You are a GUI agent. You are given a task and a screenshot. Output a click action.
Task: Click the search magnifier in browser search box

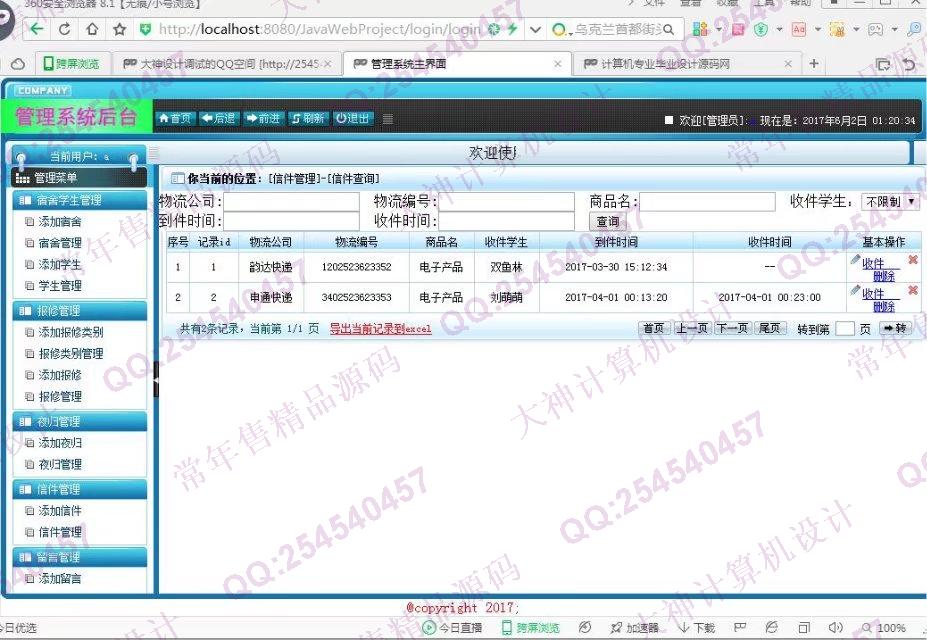click(x=669, y=29)
